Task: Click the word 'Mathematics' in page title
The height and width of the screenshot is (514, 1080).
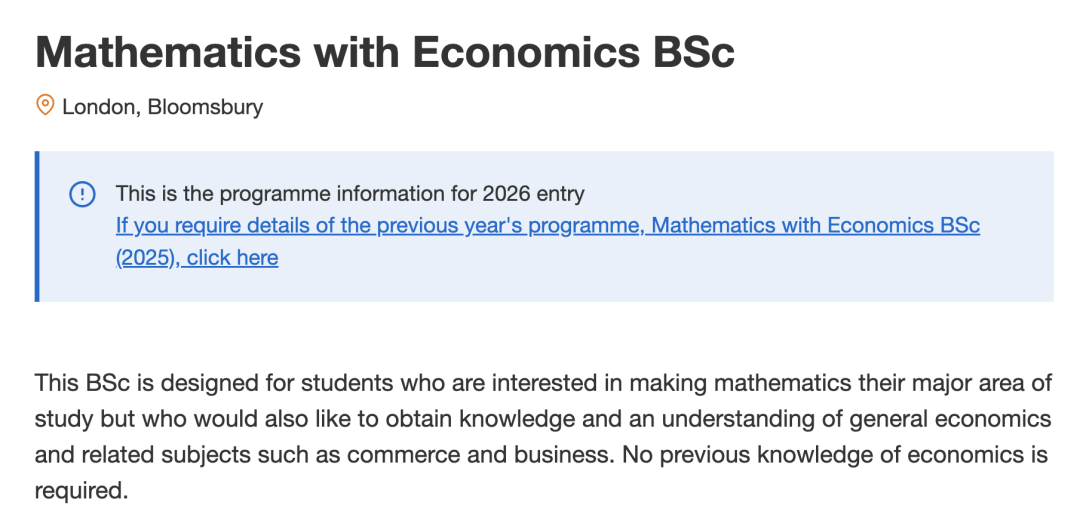Action: click(x=168, y=52)
